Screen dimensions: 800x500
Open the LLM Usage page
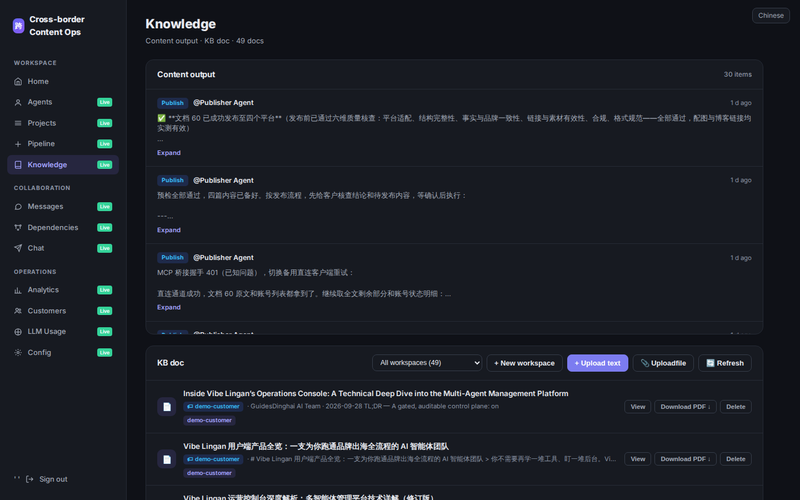click(63, 332)
